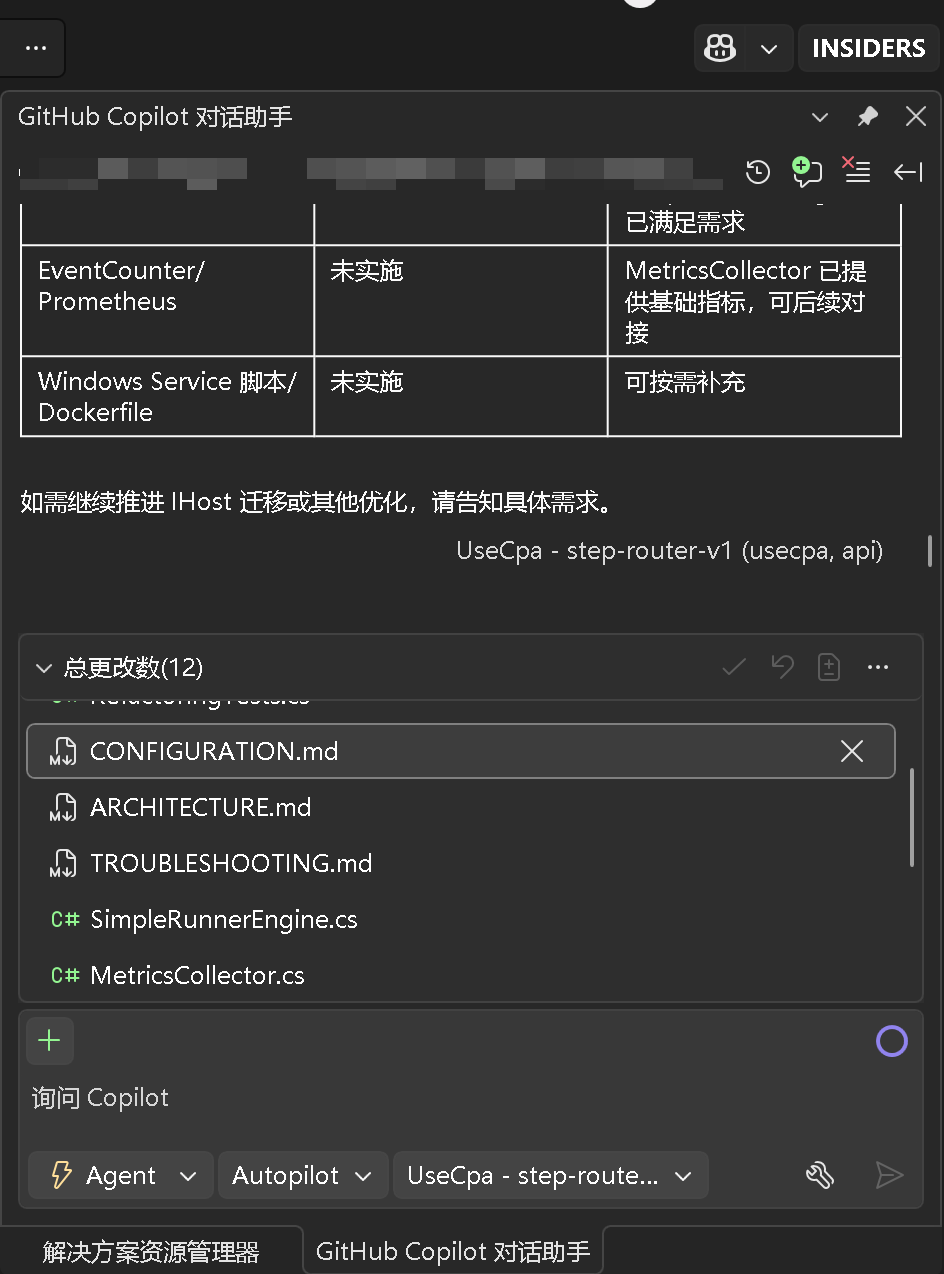
Task: Open more options in changes header
Action: [878, 667]
